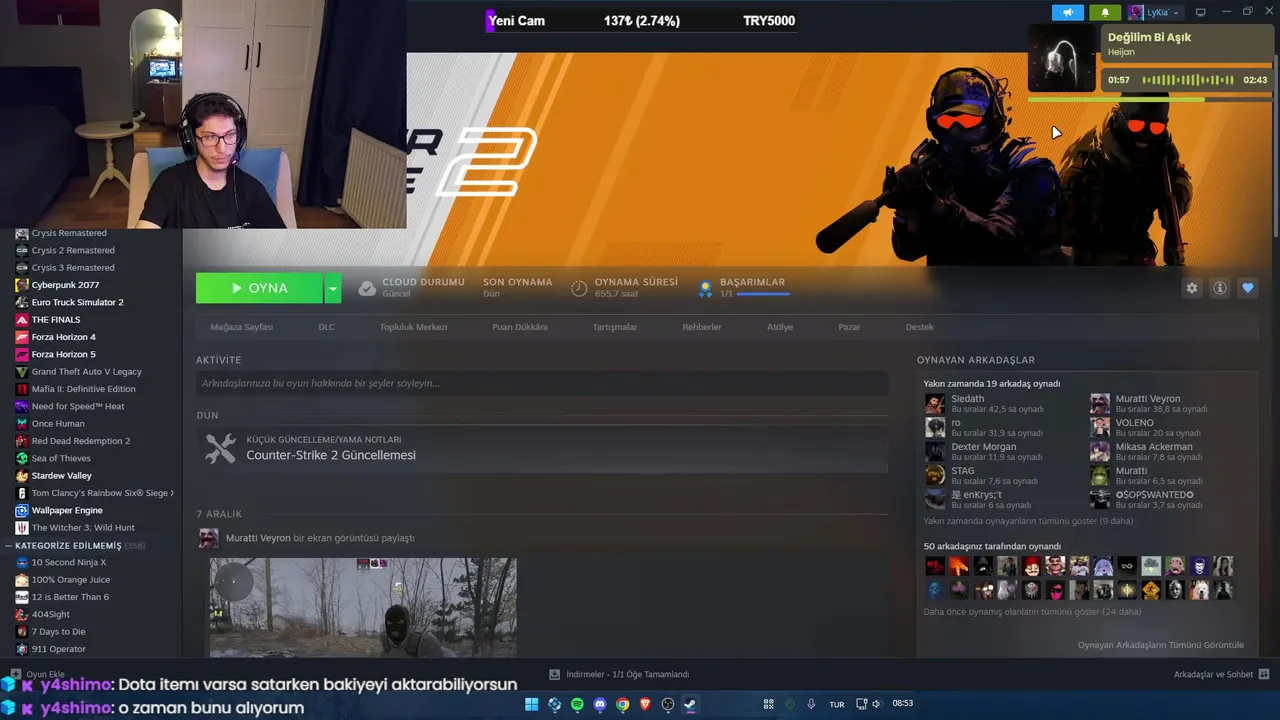Screen dimensions: 1280x720
Task: Open the Destek tab
Action: [919, 327]
